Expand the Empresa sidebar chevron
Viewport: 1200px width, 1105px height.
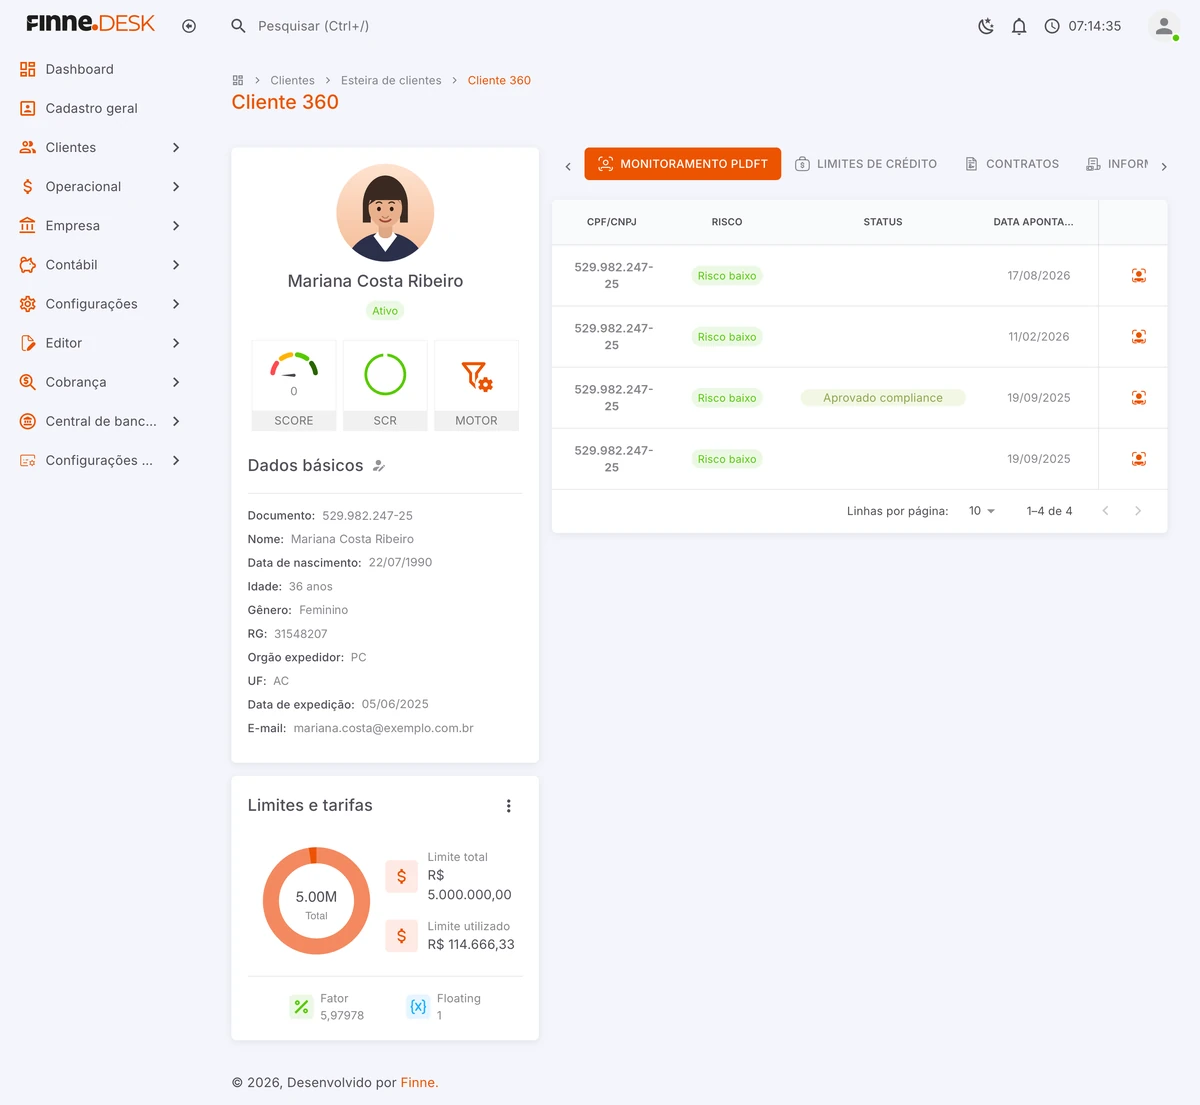(x=176, y=225)
